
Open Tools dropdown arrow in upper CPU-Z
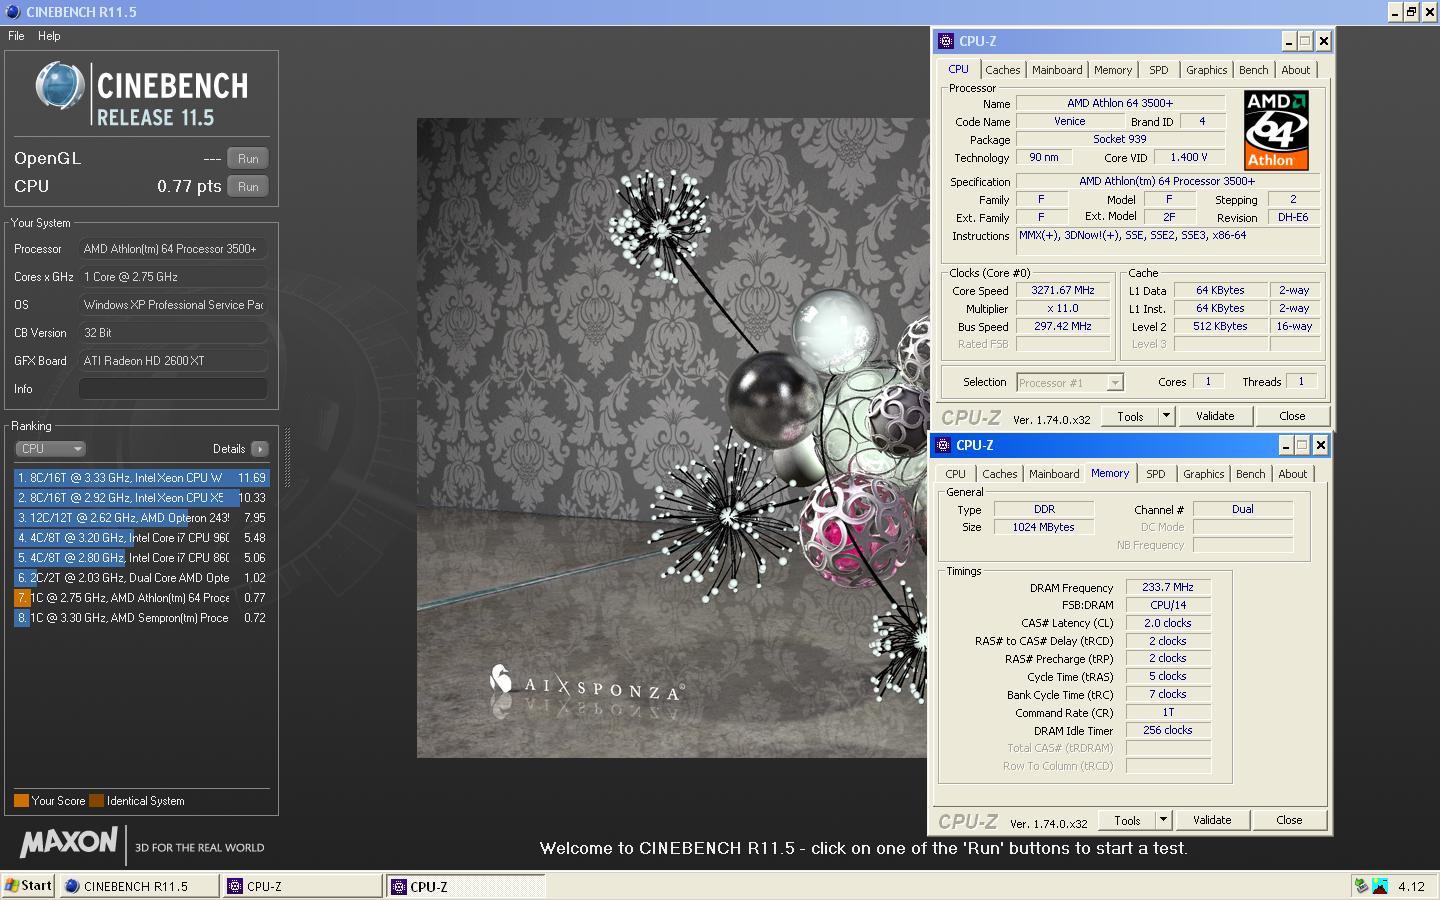tap(1166, 417)
